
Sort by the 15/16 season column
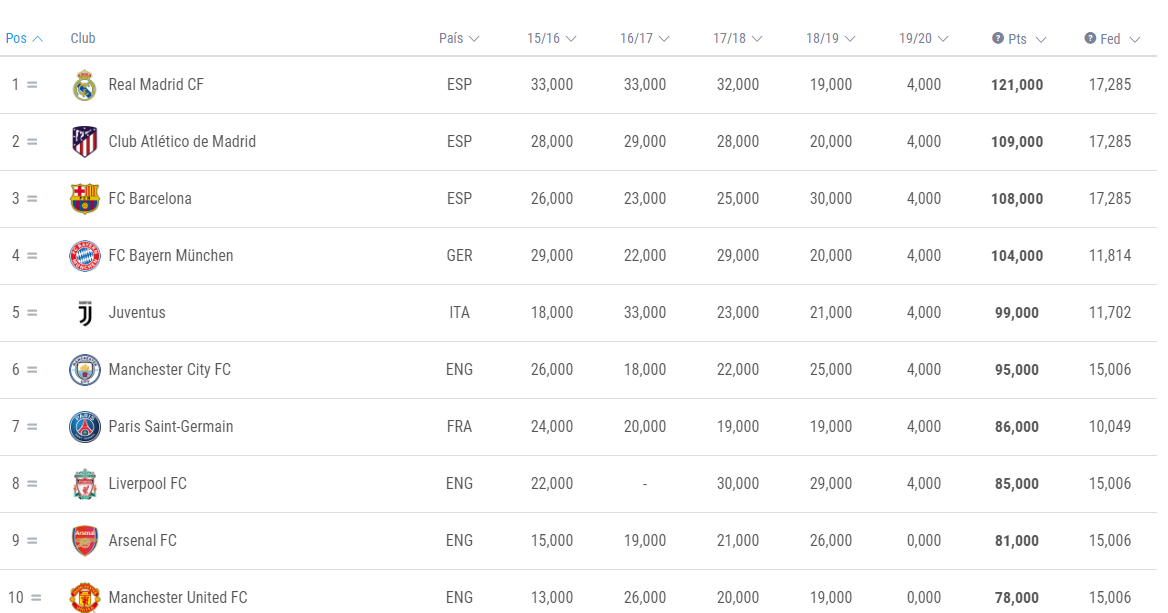(552, 38)
